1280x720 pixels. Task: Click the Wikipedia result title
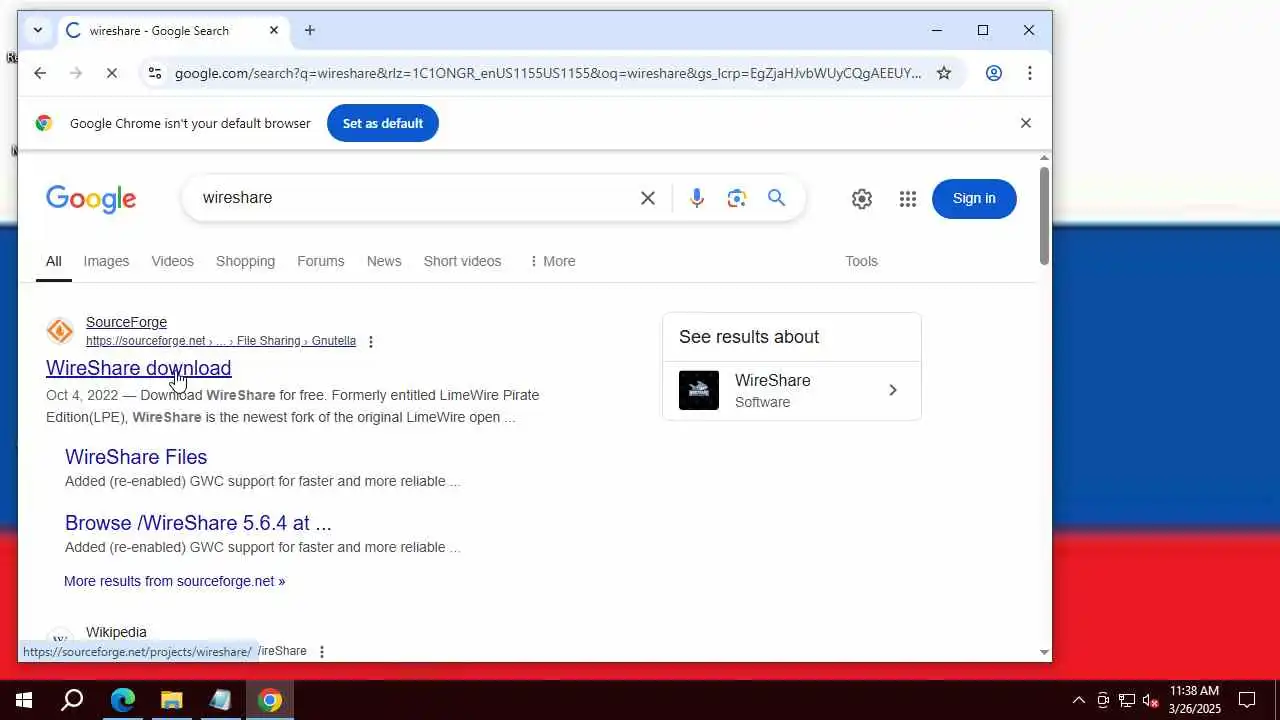pyautogui.click(x=116, y=632)
